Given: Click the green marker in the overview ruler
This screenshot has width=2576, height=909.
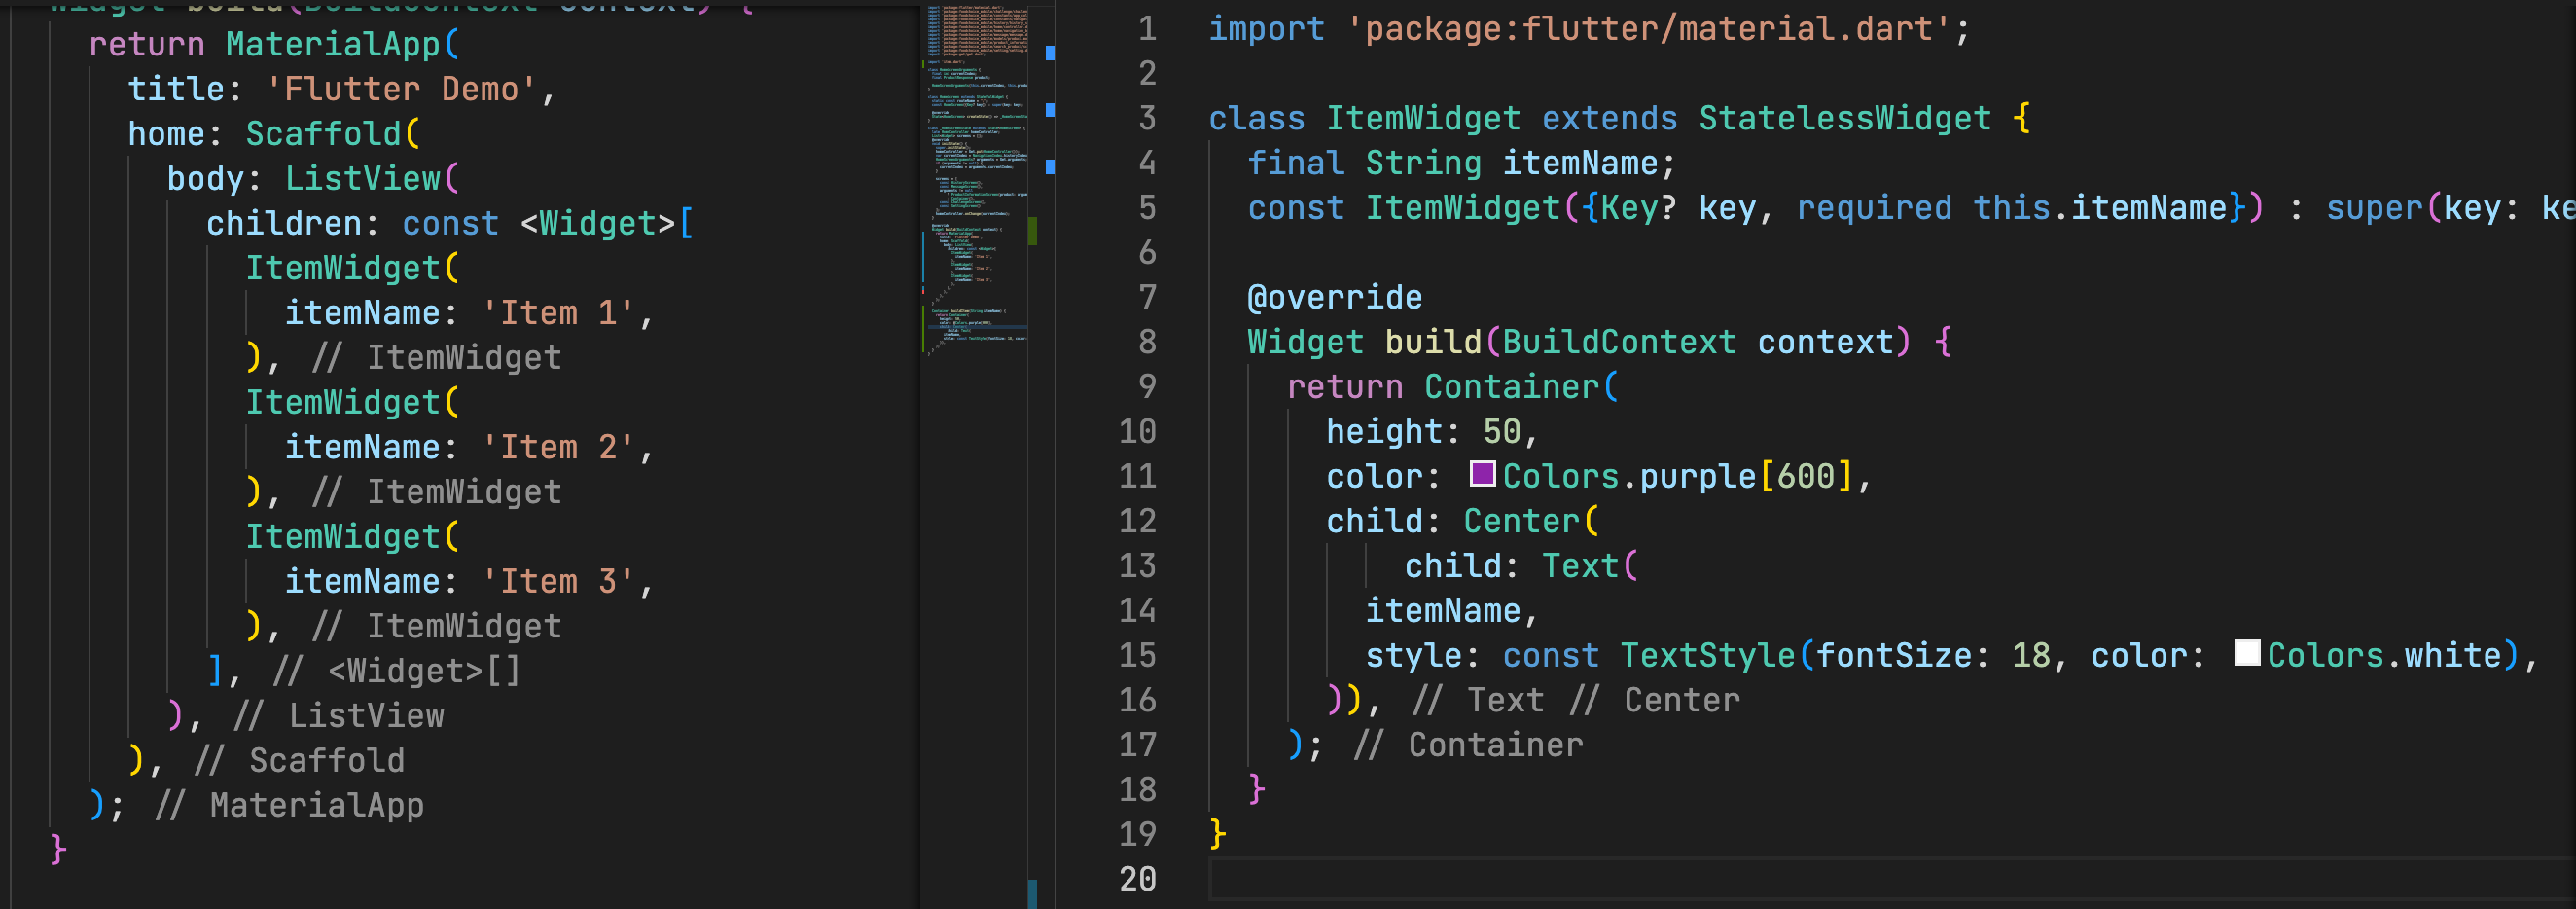Looking at the screenshot, I should [x=1032, y=231].
